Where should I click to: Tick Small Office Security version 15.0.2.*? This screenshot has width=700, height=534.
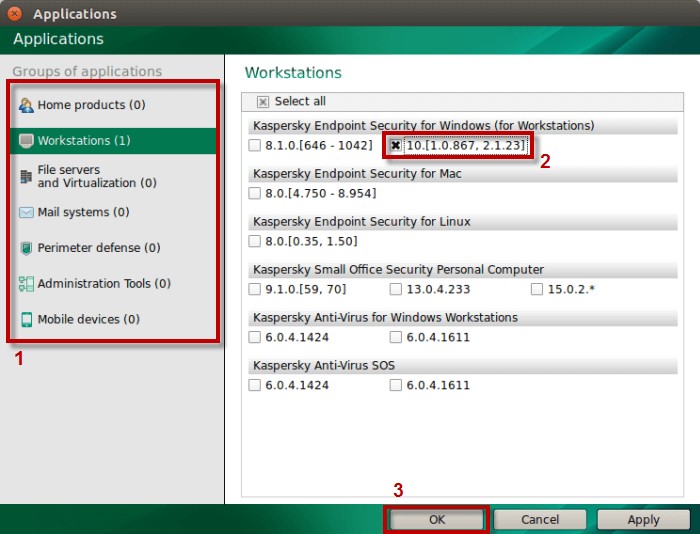[x=537, y=290]
